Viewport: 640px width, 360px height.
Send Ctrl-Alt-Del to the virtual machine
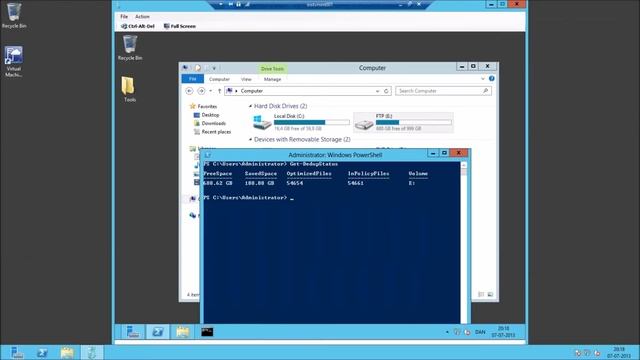click(138, 26)
